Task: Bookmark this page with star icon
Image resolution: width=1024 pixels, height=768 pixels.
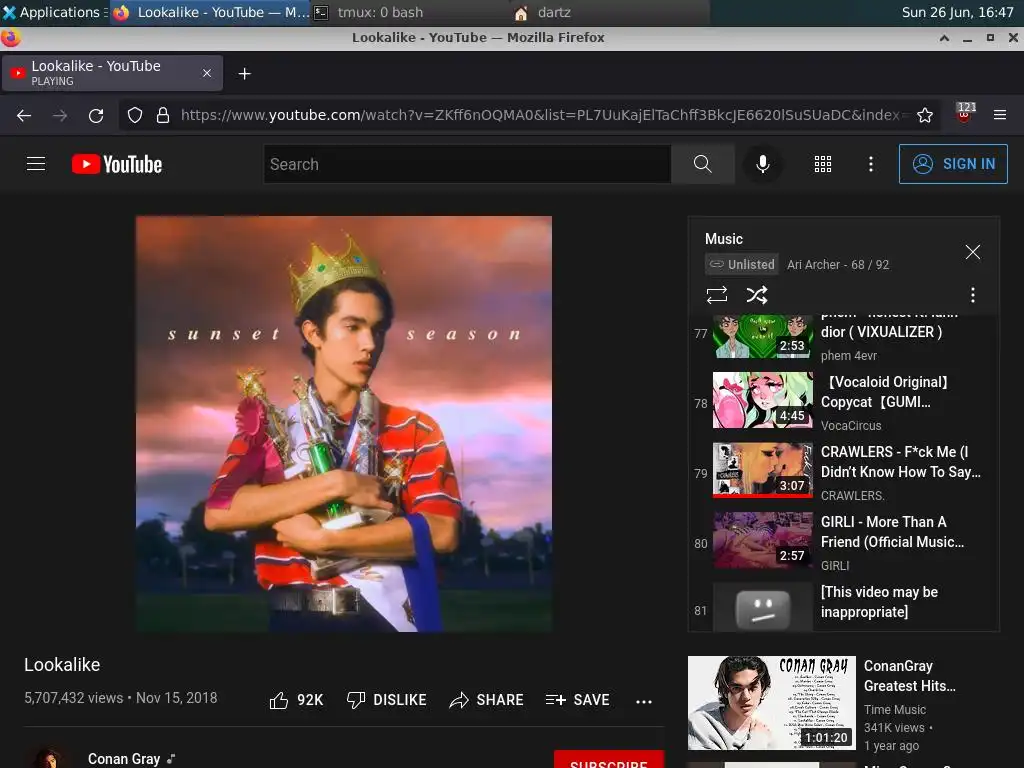Action: 925,116
